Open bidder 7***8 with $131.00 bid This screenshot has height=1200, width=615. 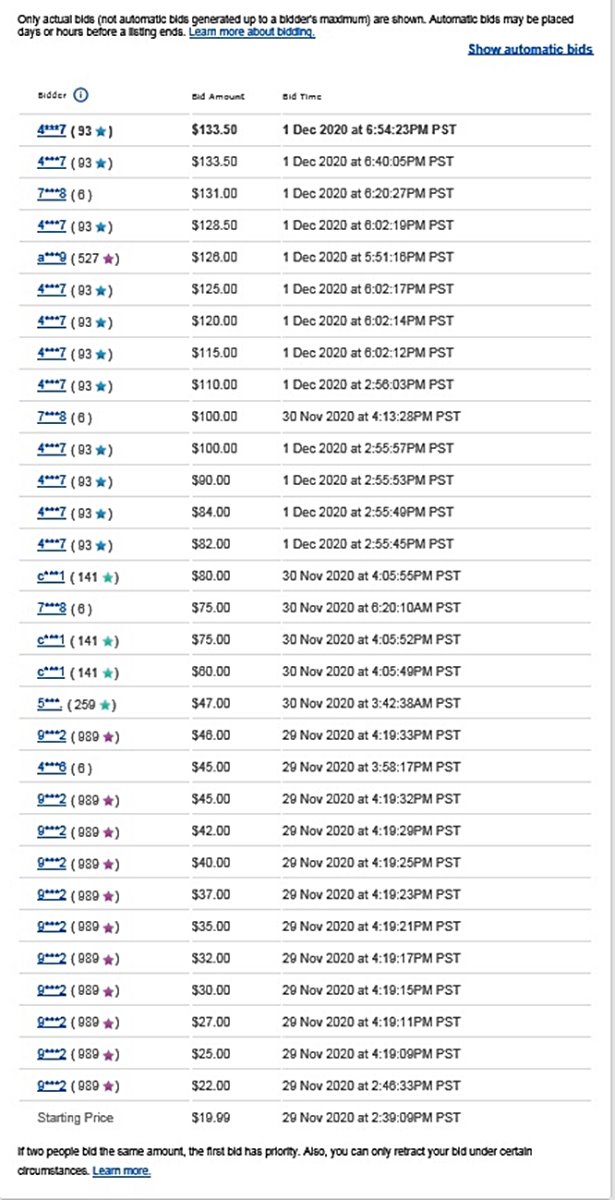[x=50, y=193]
